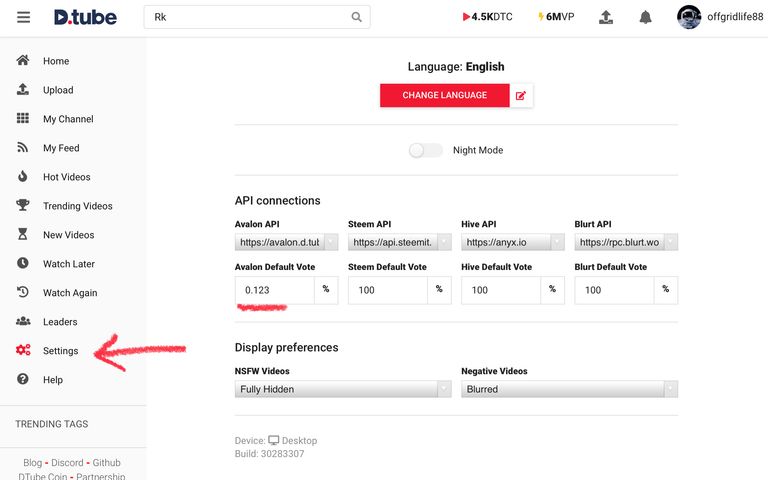Open New Videos page

click(69, 235)
